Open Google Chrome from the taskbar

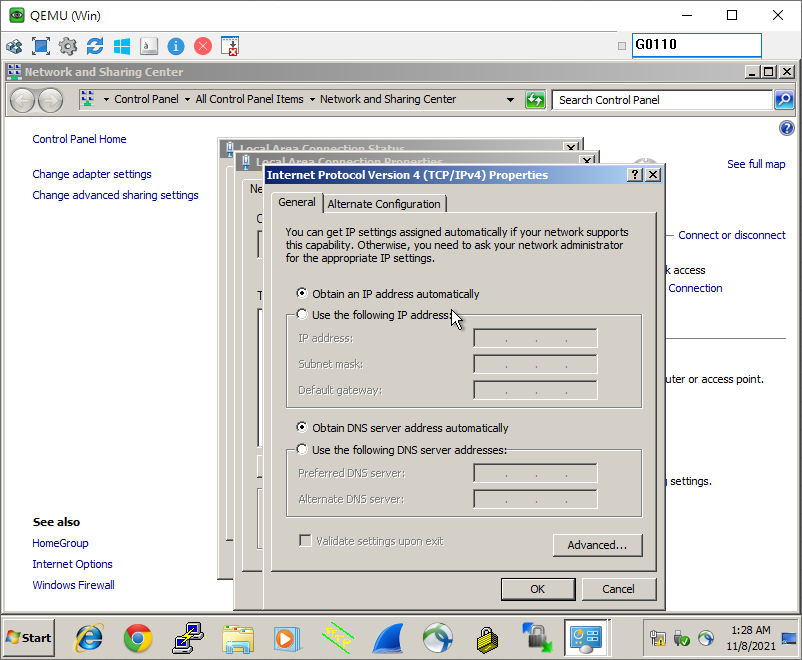click(138, 637)
